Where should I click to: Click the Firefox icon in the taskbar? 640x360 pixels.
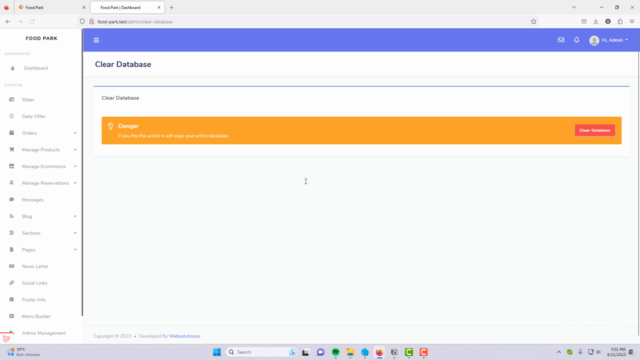[380, 352]
